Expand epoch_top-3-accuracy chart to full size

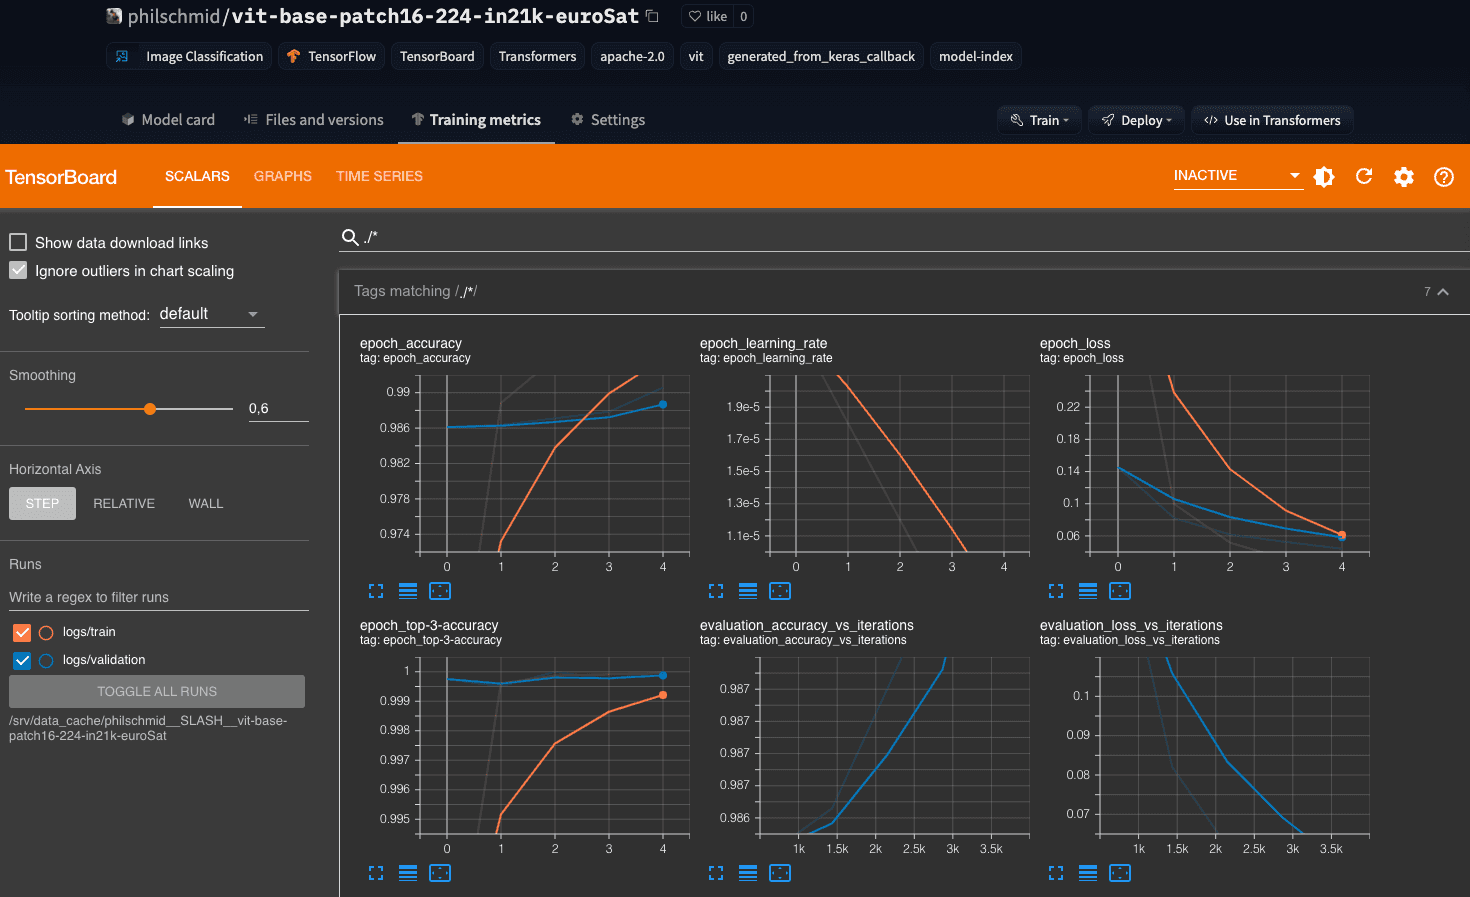pos(376,873)
